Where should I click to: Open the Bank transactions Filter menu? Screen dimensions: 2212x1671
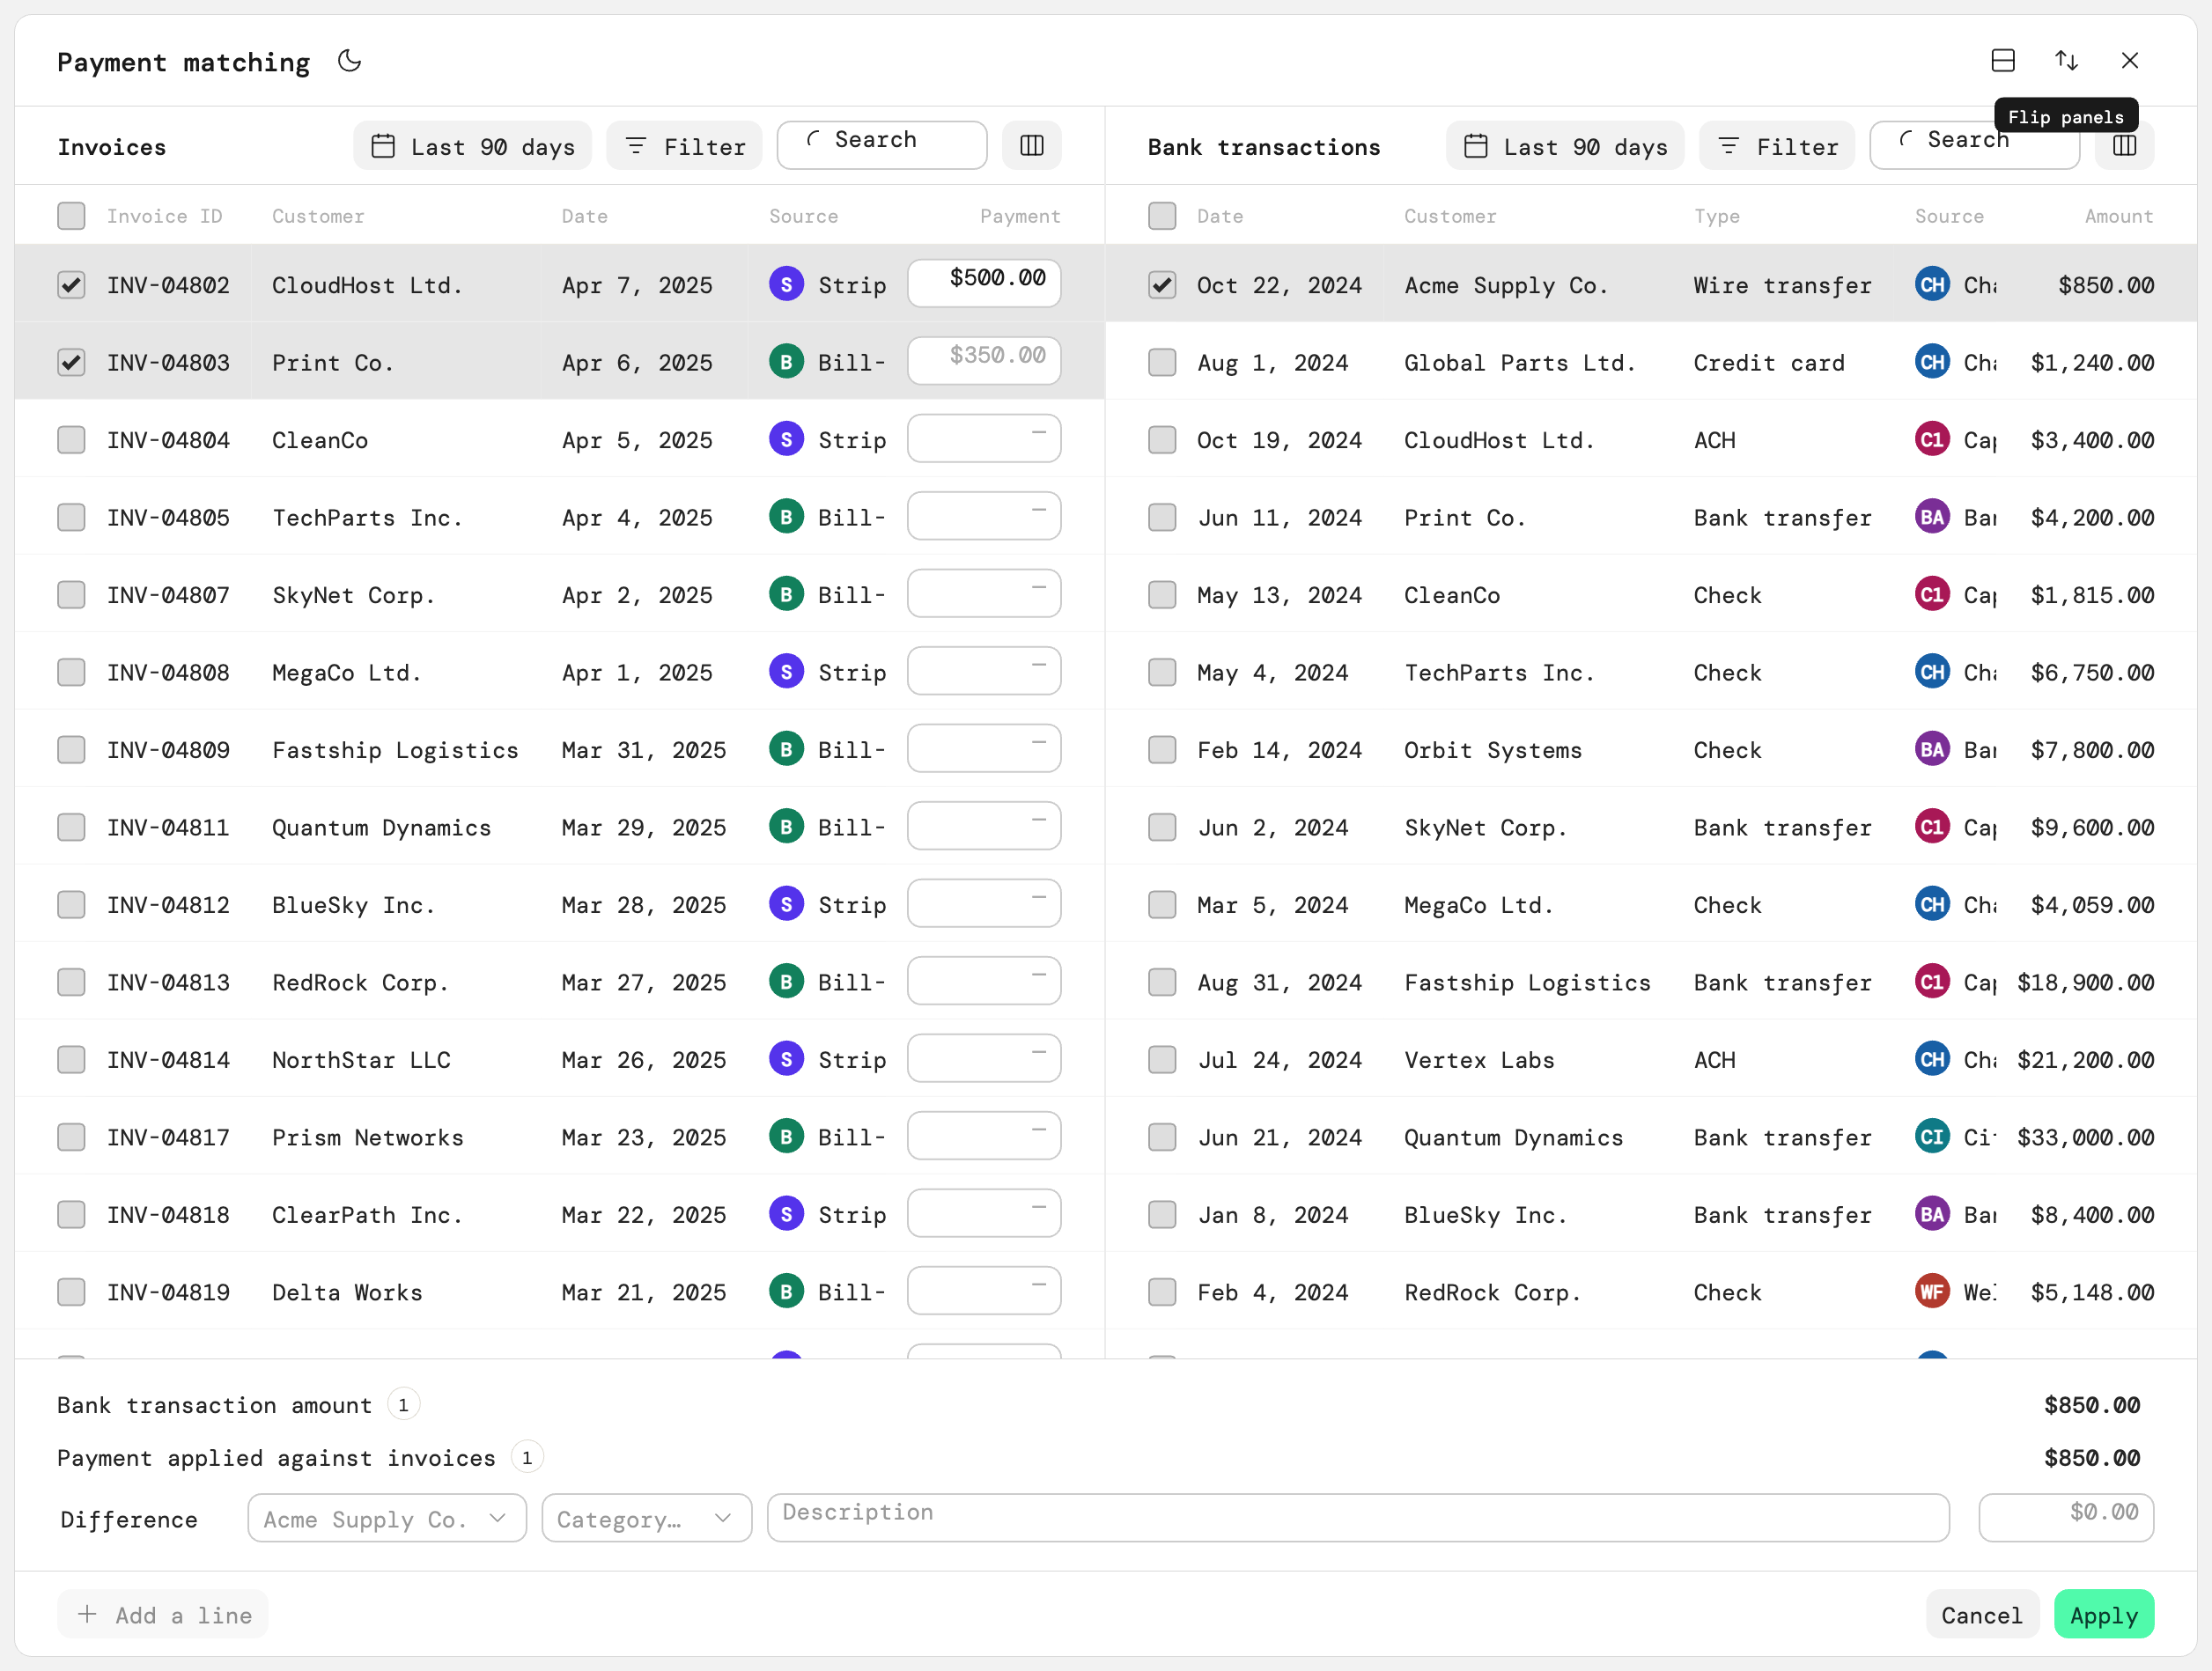tap(1777, 146)
